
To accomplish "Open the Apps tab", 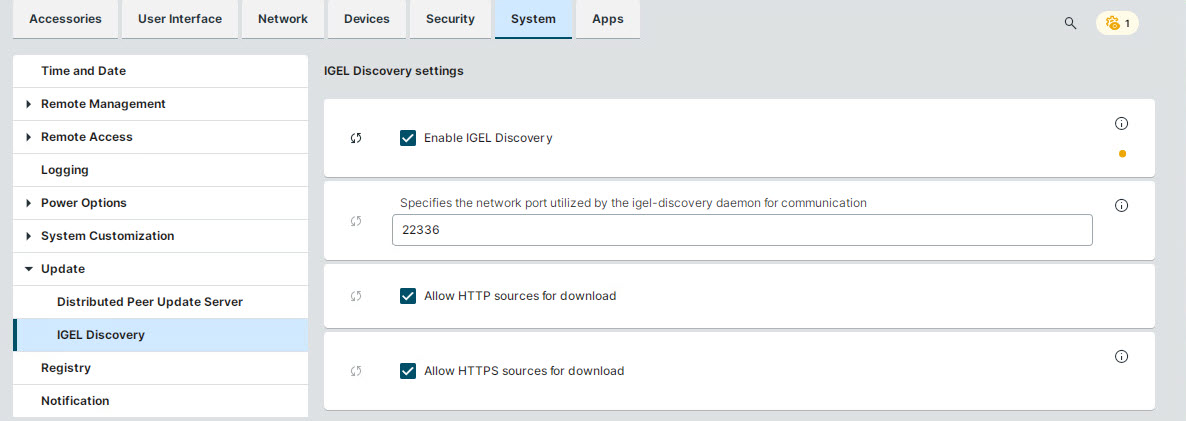I will click(x=608, y=19).
